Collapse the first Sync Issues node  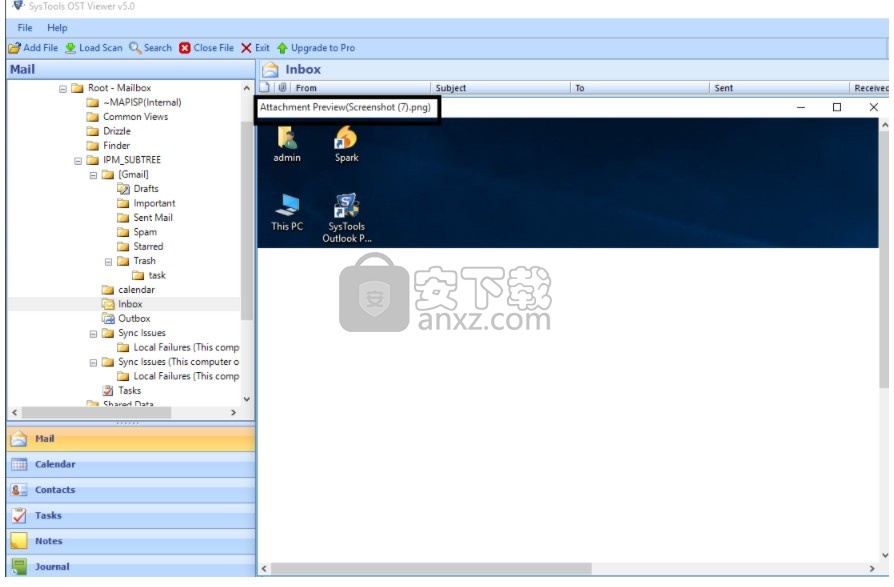94,334
